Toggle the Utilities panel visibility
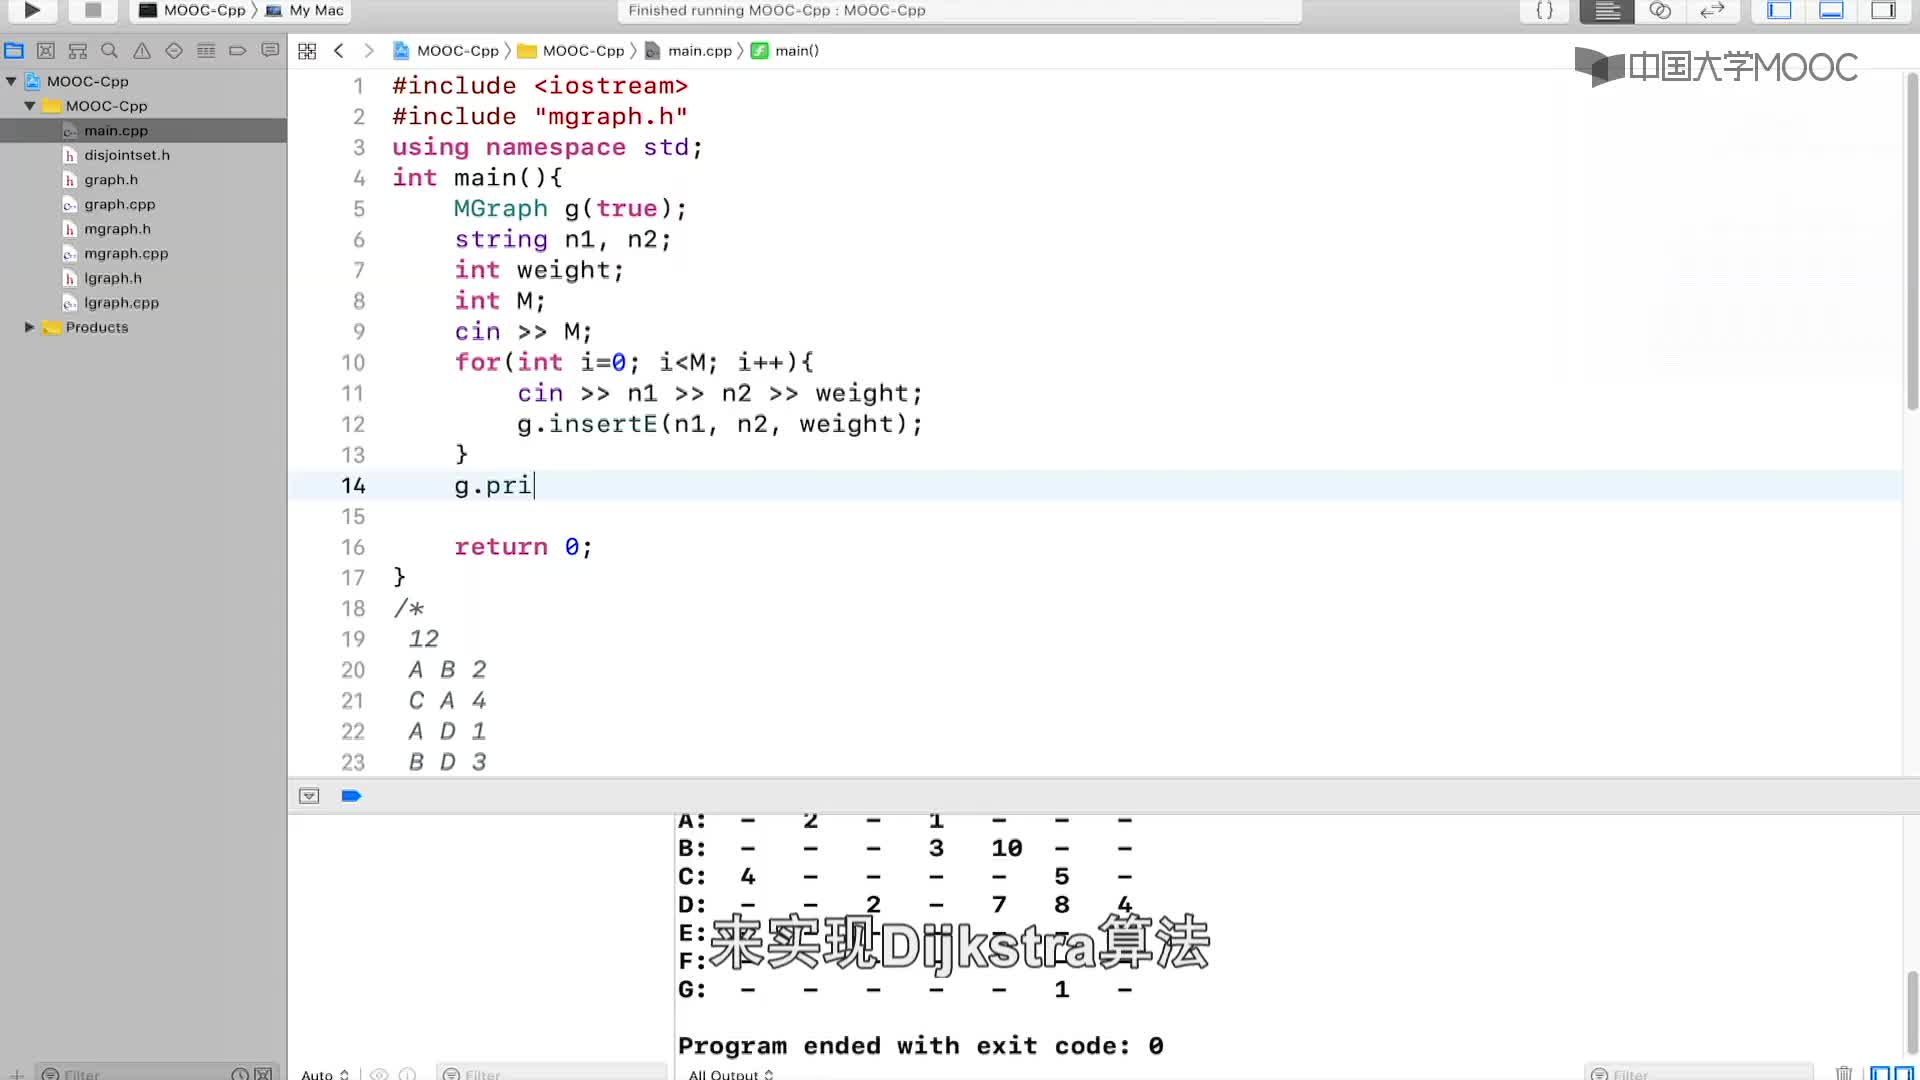Screen dimensions: 1920x1080 [1884, 10]
